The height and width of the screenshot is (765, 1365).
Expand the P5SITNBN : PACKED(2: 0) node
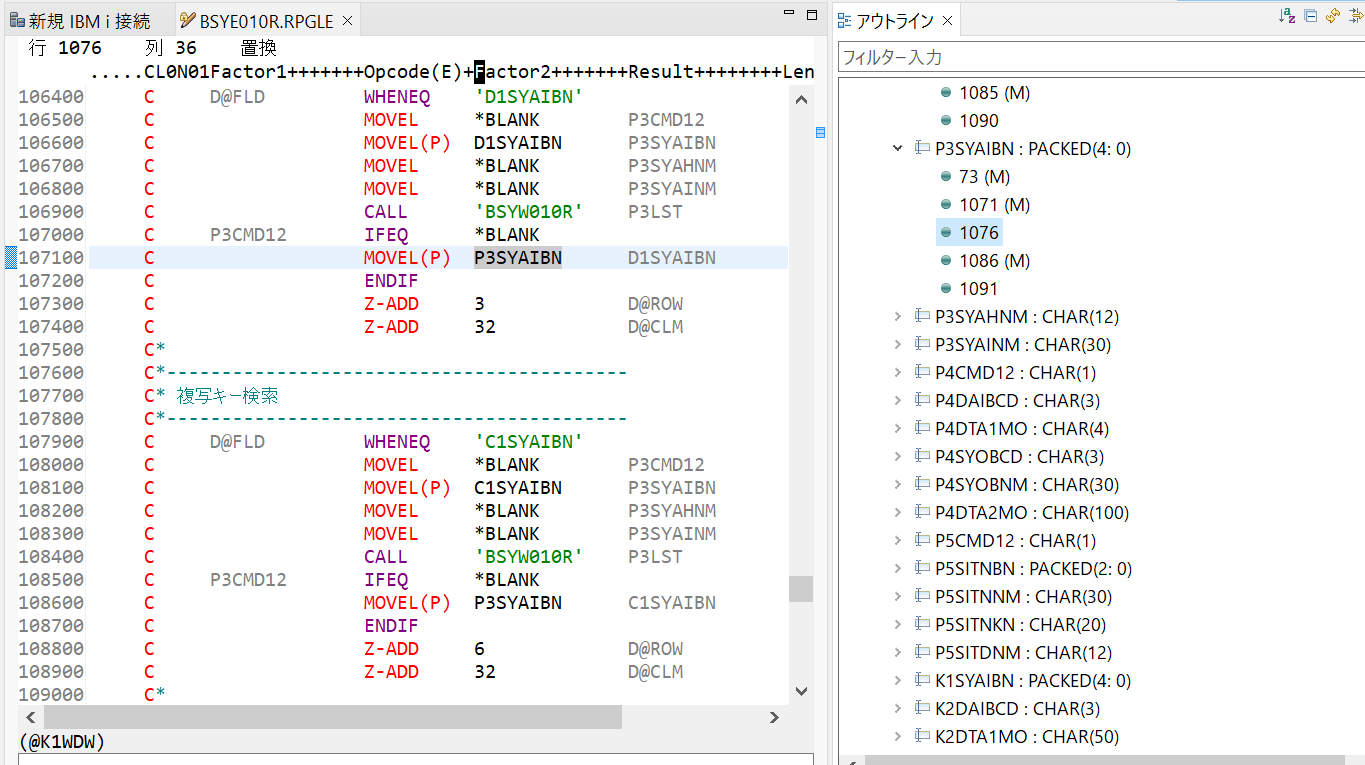point(898,568)
